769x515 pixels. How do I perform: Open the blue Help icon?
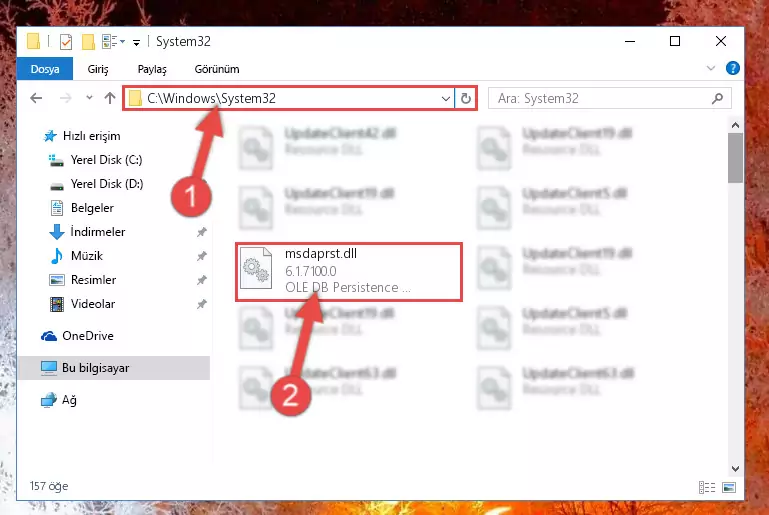733,68
